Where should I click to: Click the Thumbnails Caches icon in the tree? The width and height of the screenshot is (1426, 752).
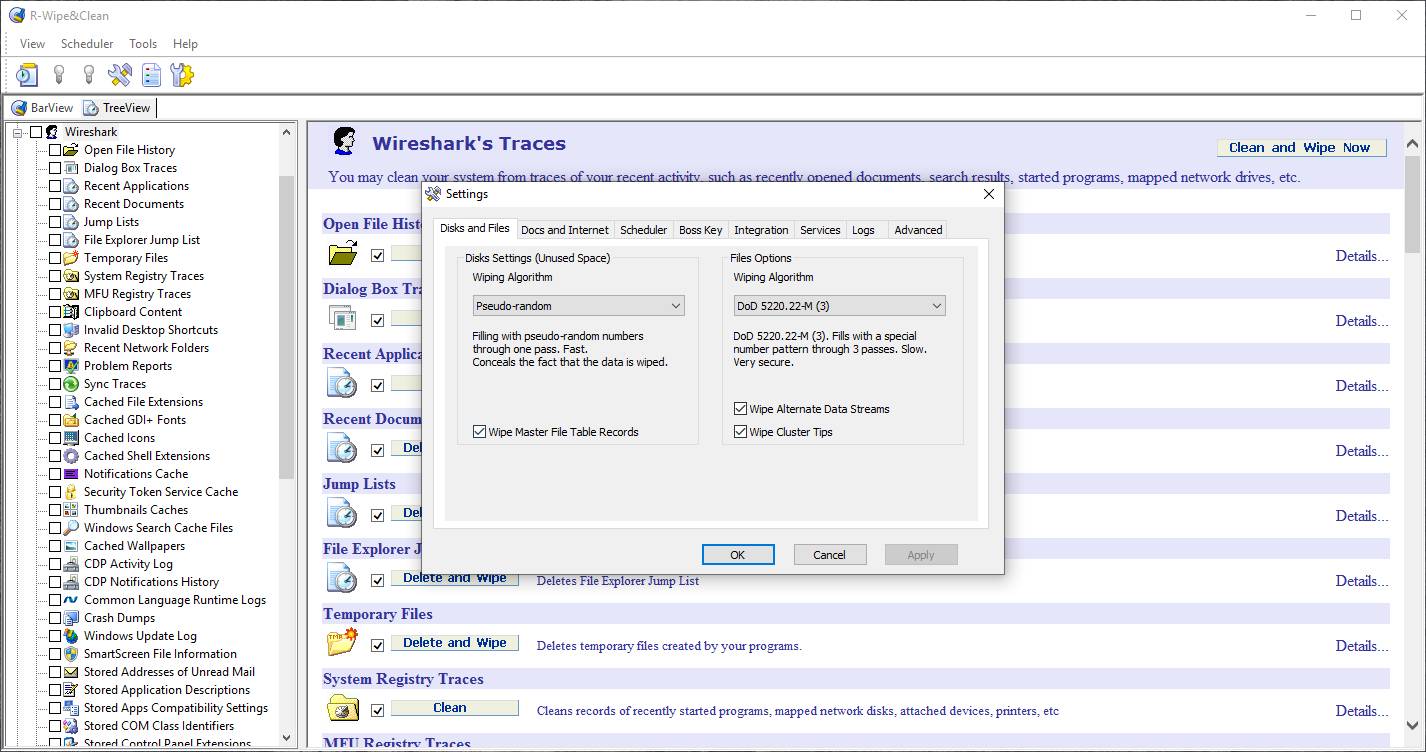point(71,510)
